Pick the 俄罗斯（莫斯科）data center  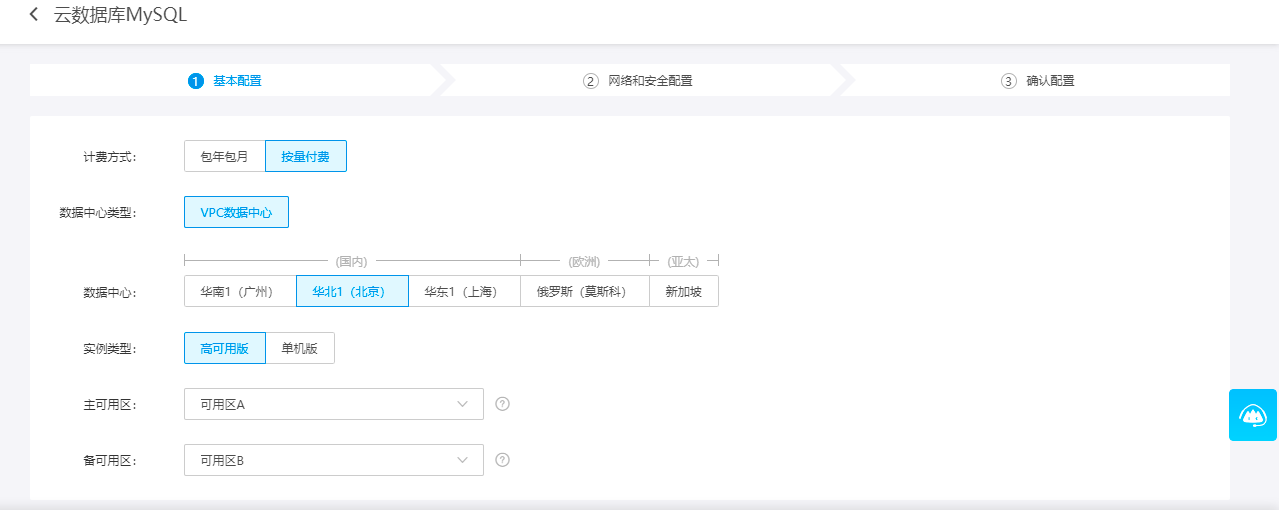point(585,292)
